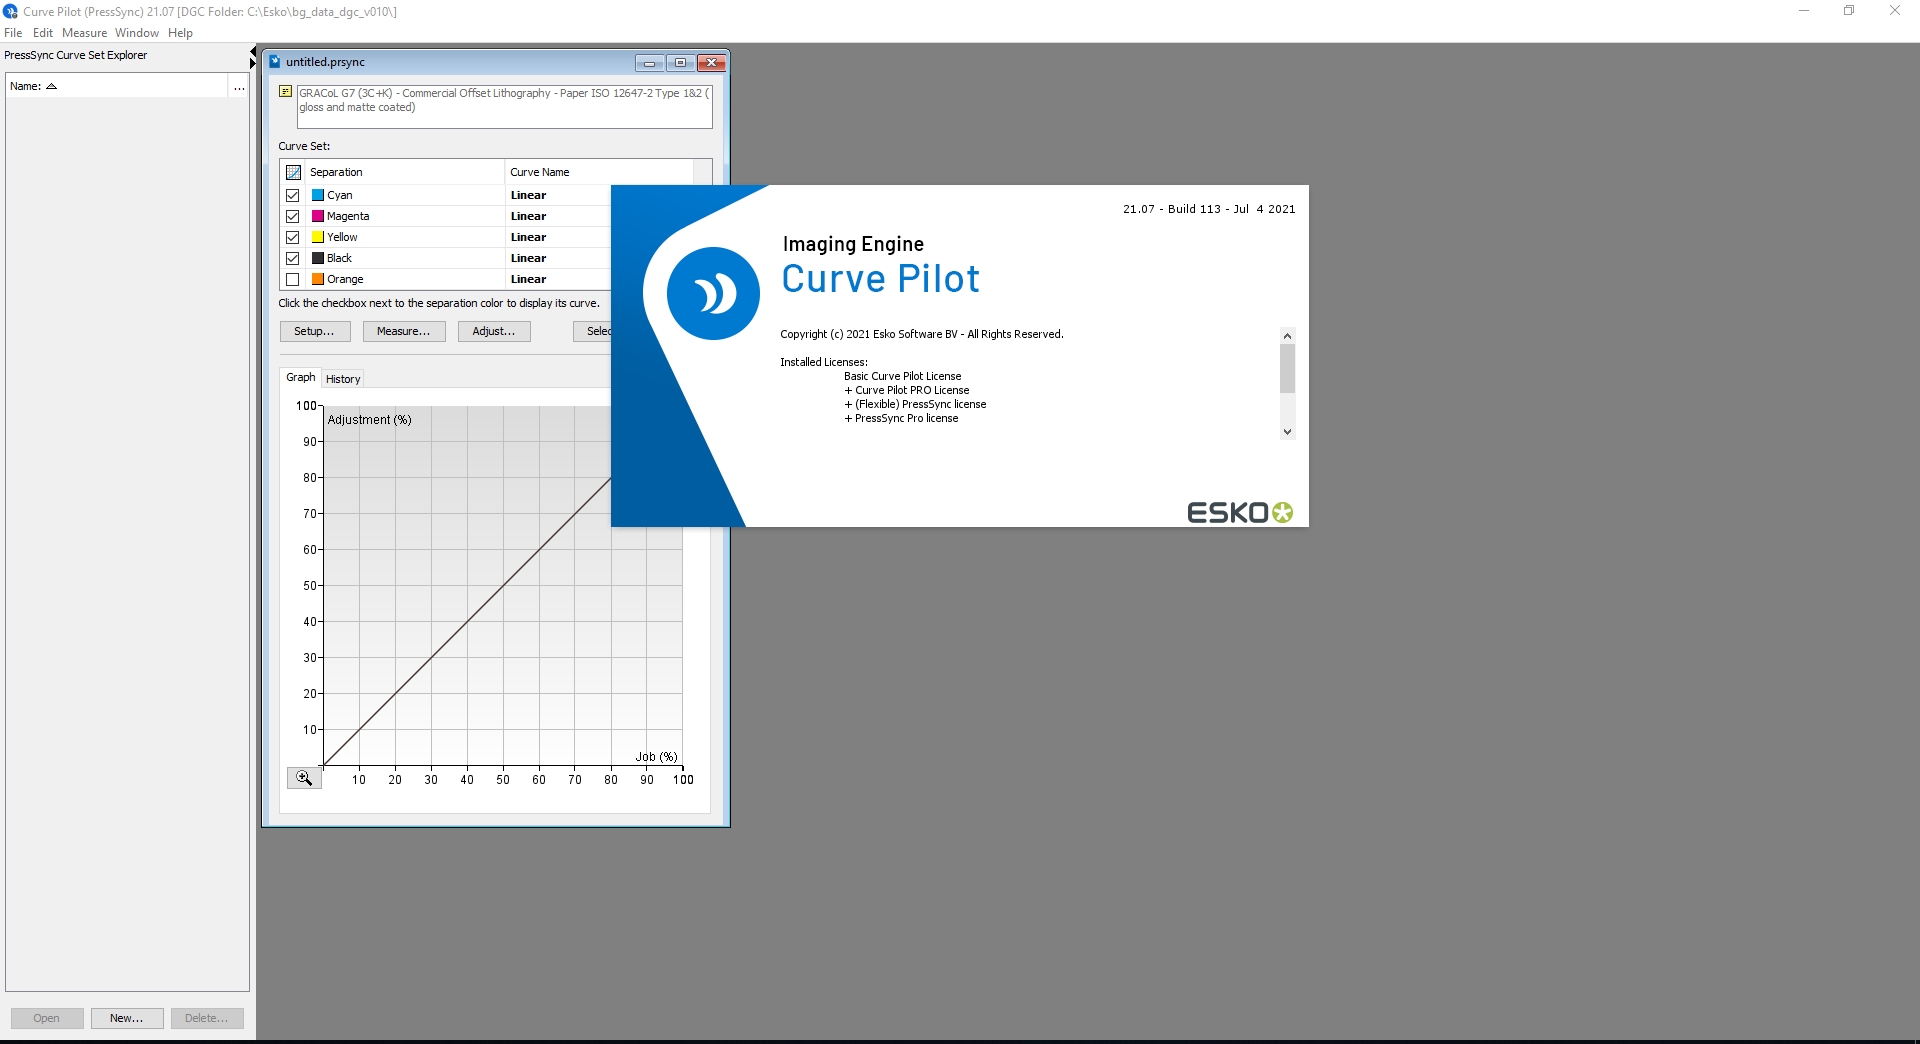Click the Orange separation name
Screen dimensions: 1920x1044
click(345, 279)
